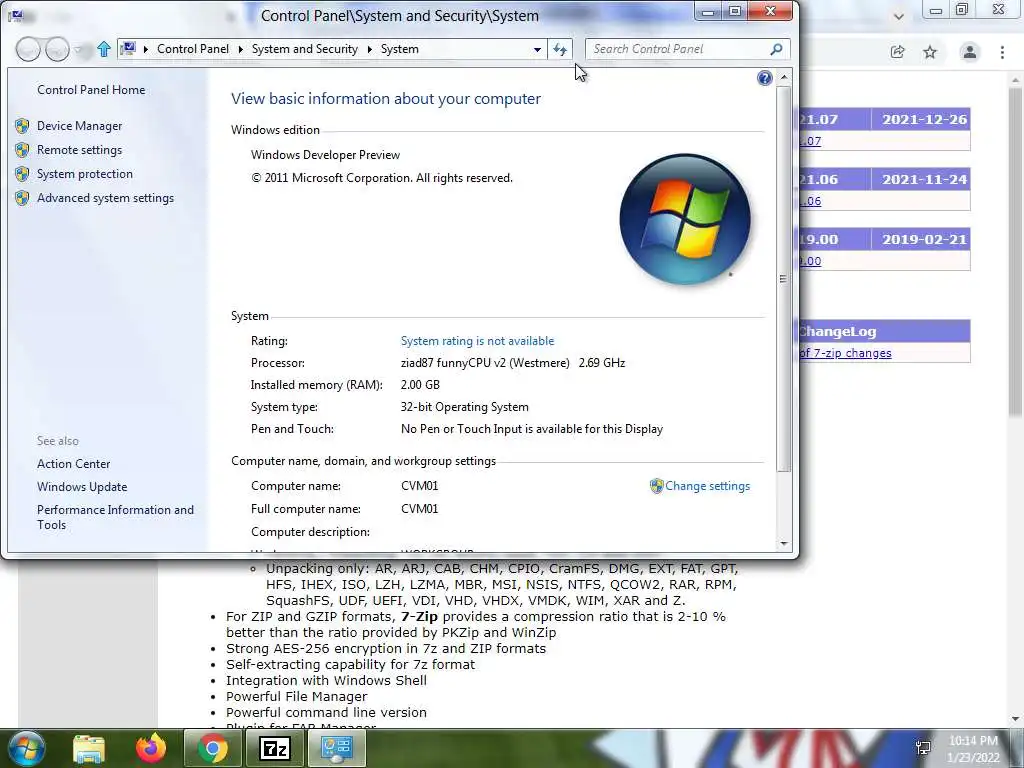
Task: Open Device Manager from the sidebar
Action: click(79, 125)
